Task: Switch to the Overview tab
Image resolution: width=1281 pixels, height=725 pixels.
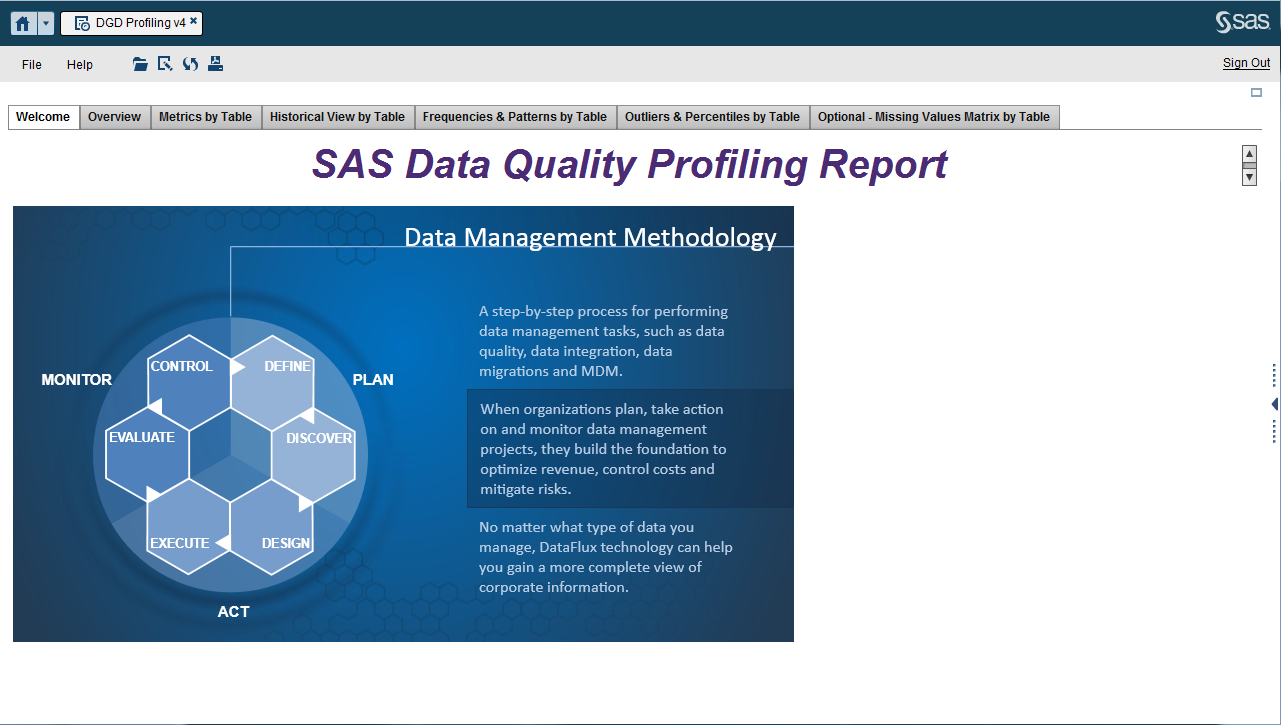Action: coord(114,116)
